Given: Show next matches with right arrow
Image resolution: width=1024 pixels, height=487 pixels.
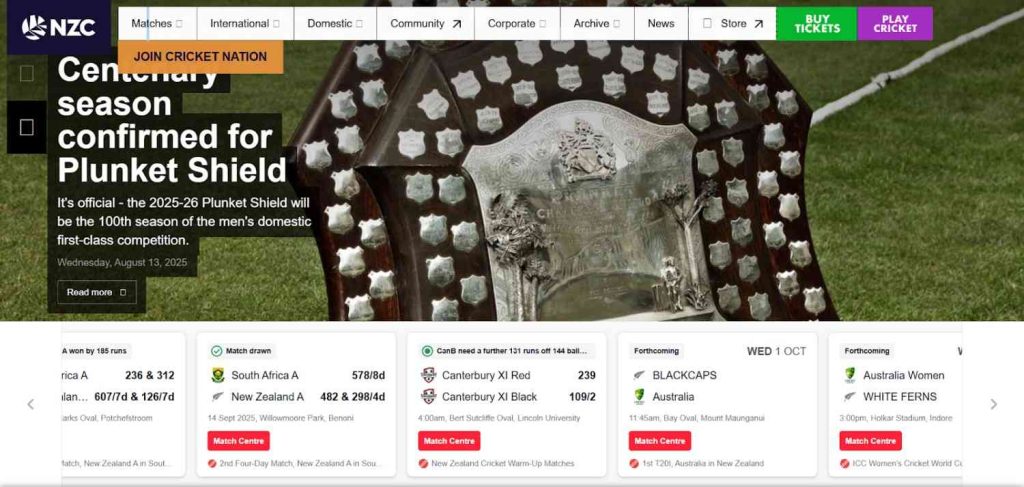Looking at the screenshot, I should pos(993,404).
